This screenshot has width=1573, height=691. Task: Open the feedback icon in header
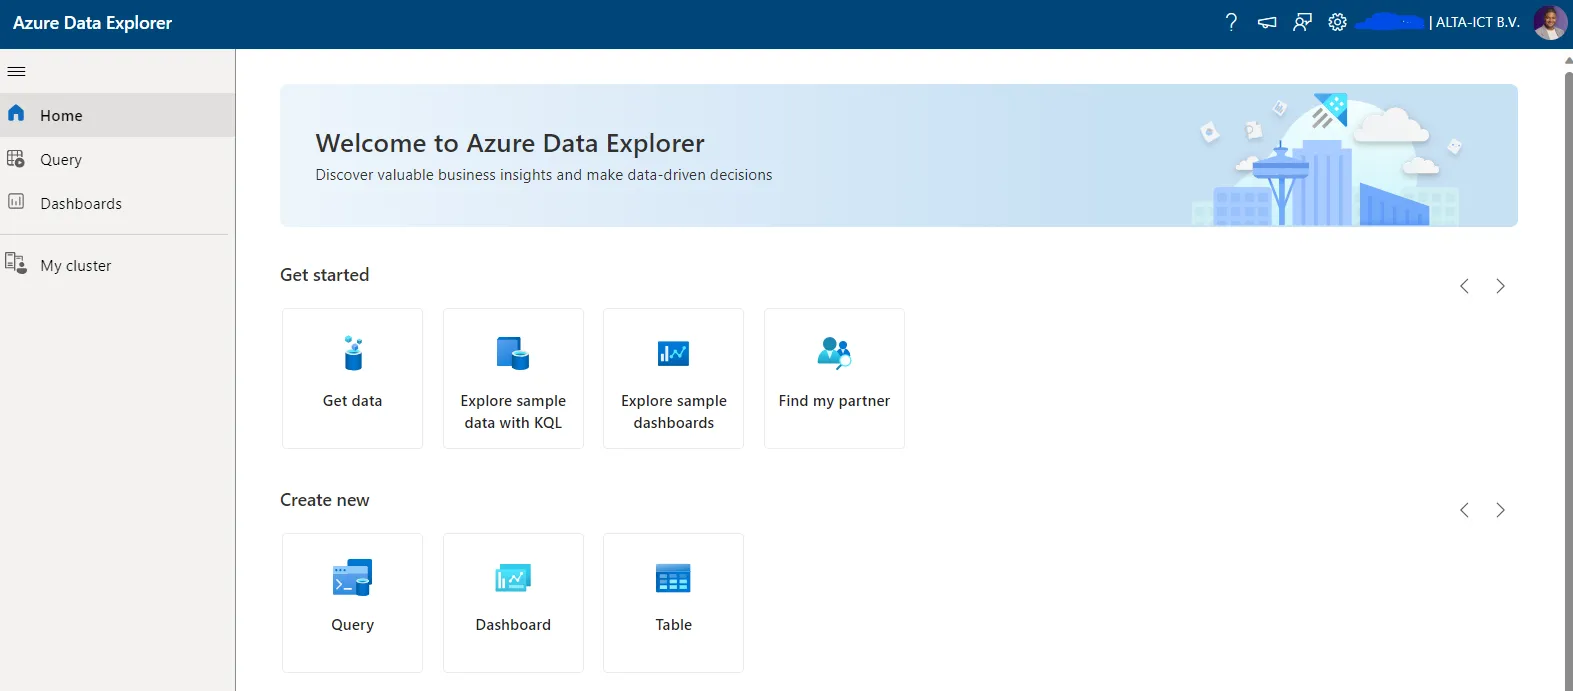pyautogui.click(x=1302, y=22)
